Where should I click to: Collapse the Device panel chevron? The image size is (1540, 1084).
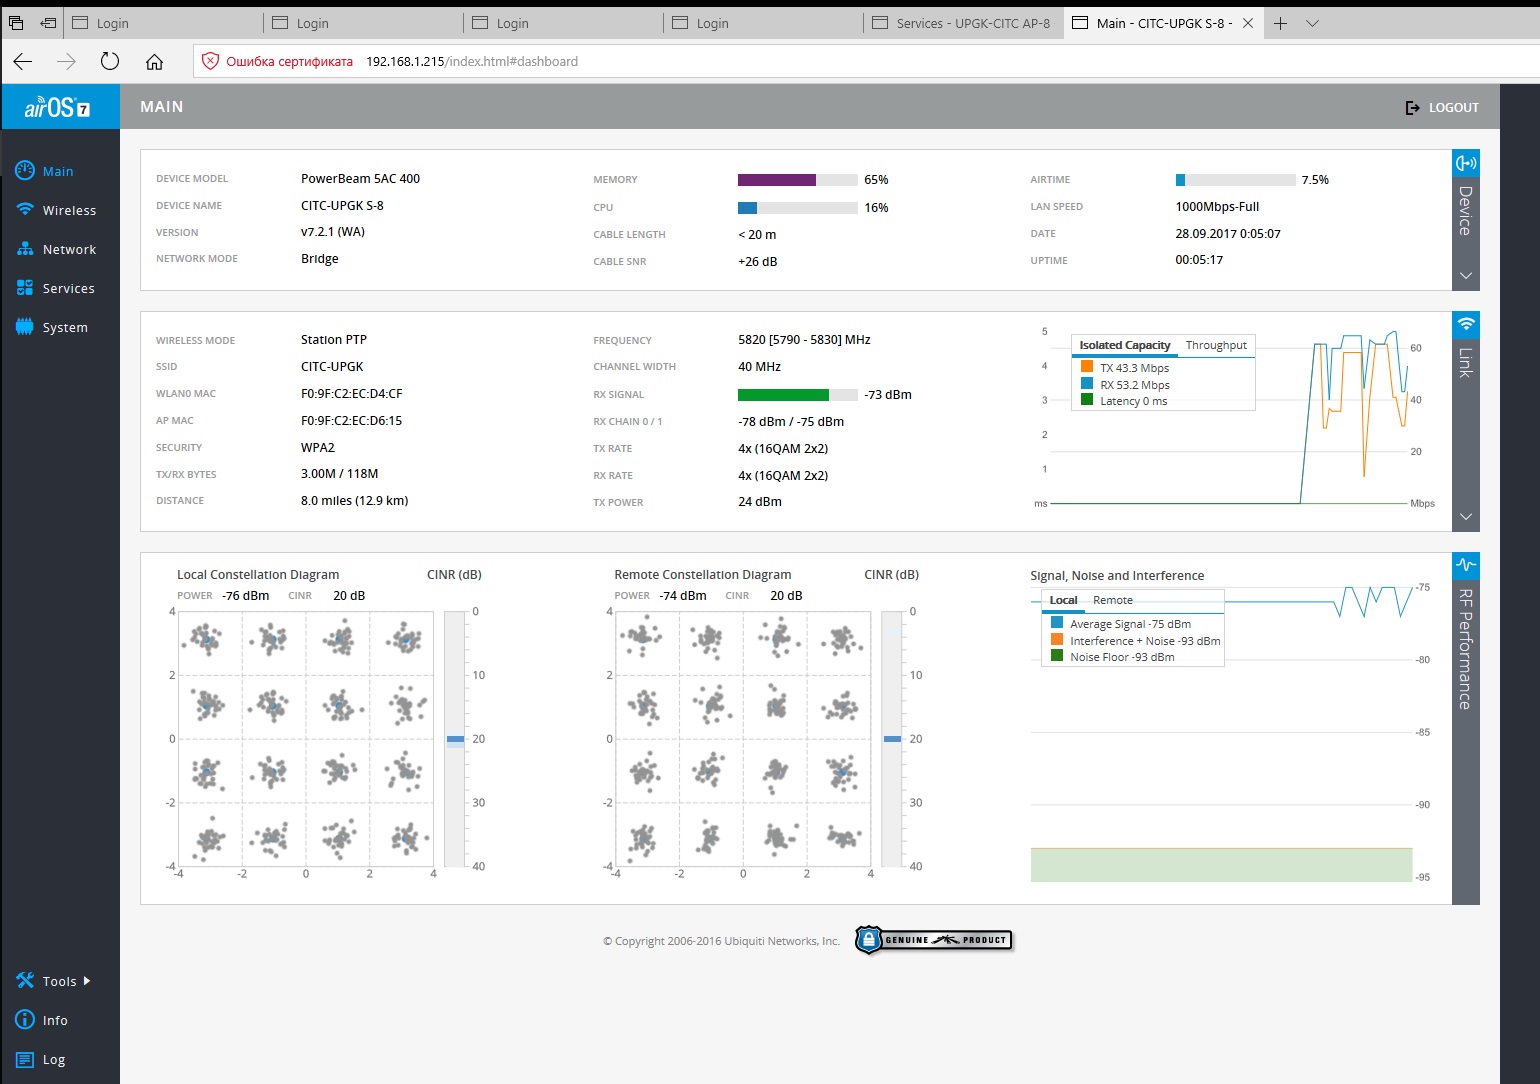1466,276
